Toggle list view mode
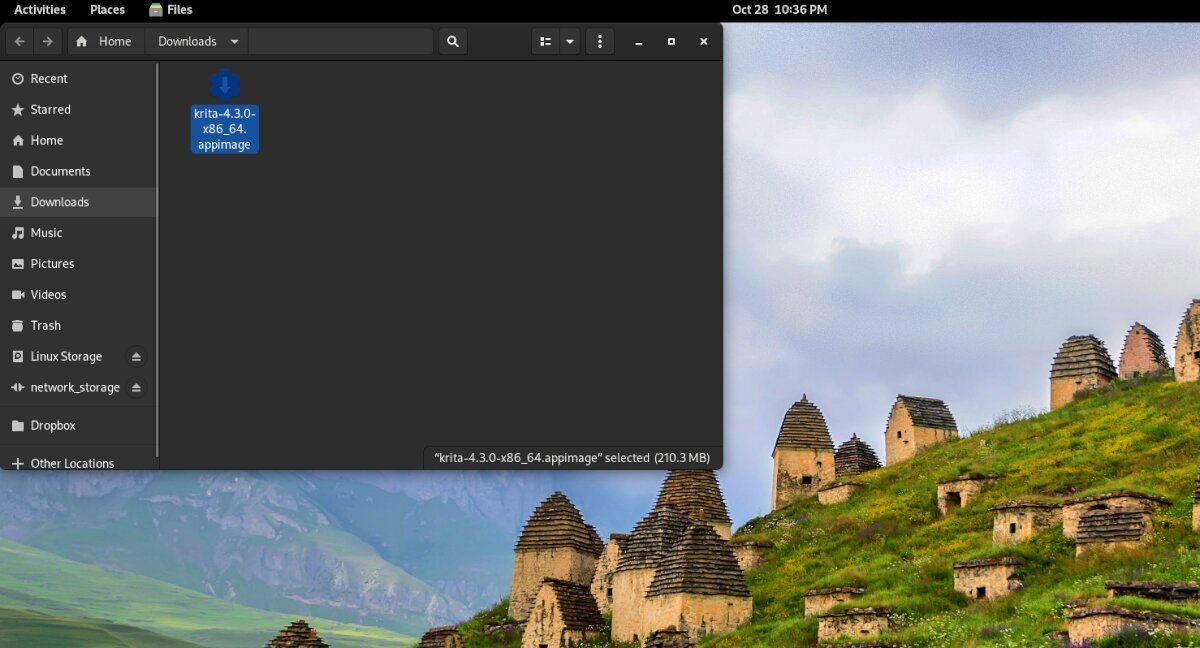The width and height of the screenshot is (1200, 648). tap(544, 41)
